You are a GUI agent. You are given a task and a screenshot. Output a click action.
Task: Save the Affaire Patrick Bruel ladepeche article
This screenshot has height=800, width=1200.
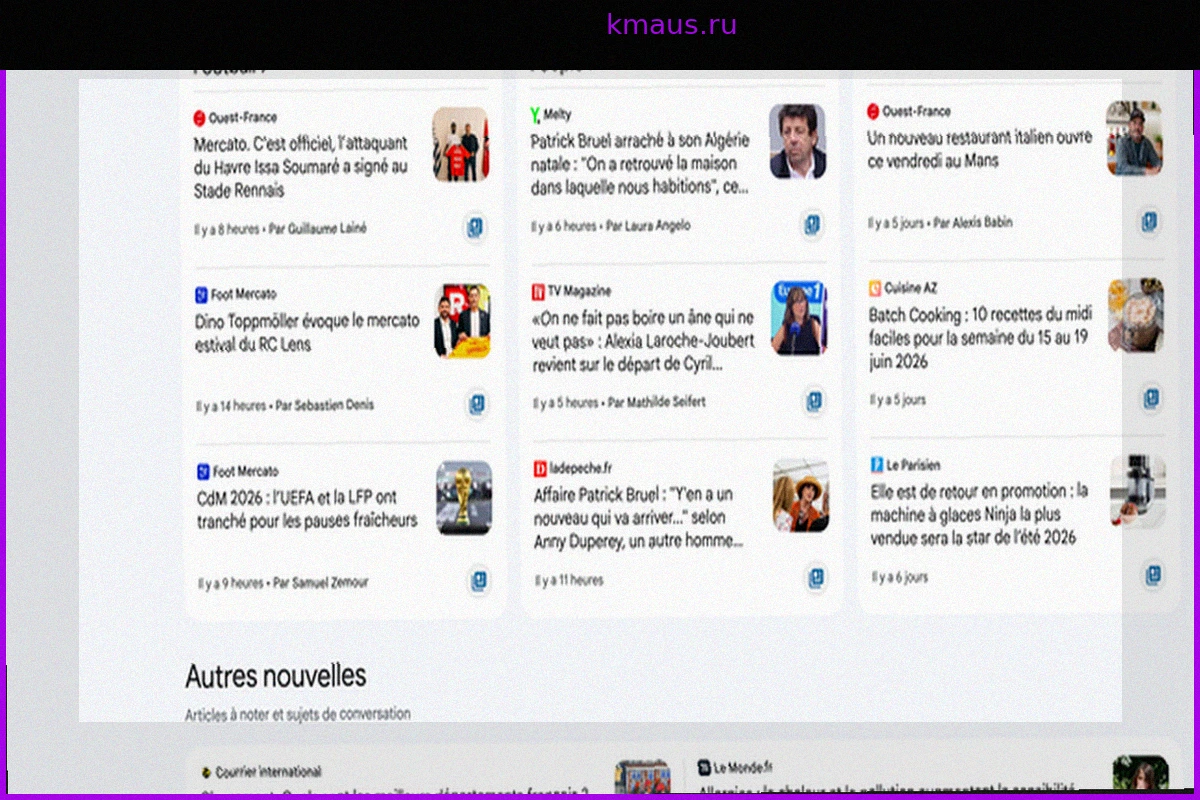tap(817, 578)
